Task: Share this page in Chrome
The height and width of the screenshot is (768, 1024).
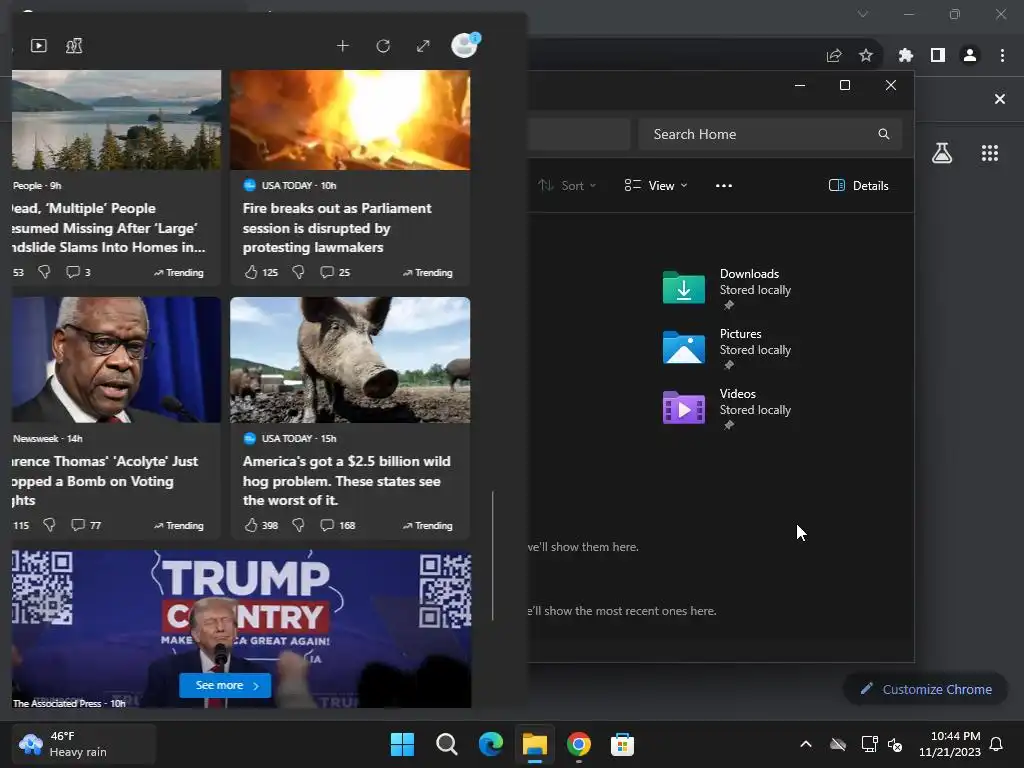Action: 834,56
